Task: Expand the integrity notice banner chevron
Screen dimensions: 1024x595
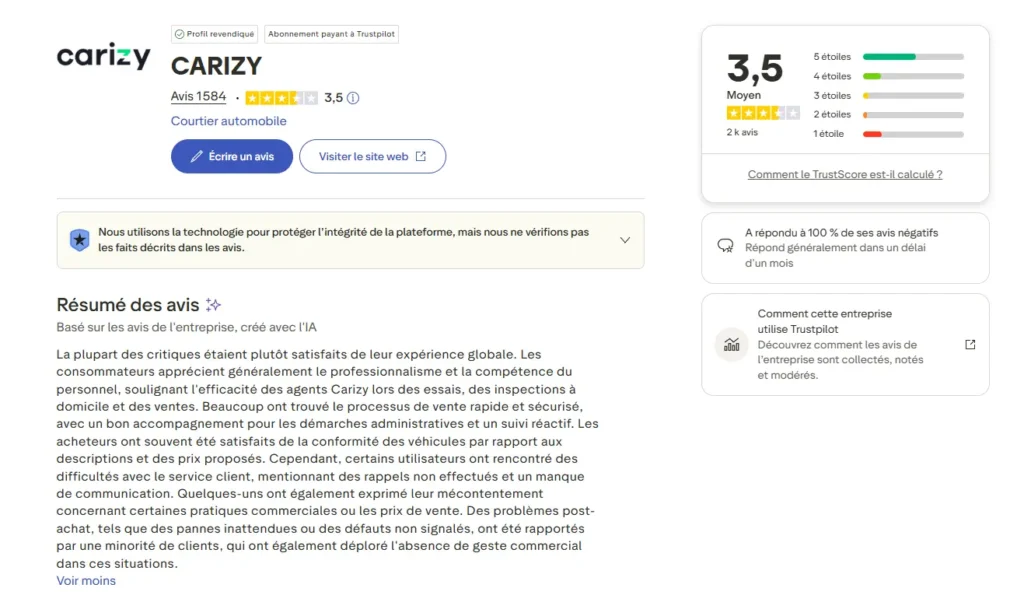Action: [x=625, y=240]
